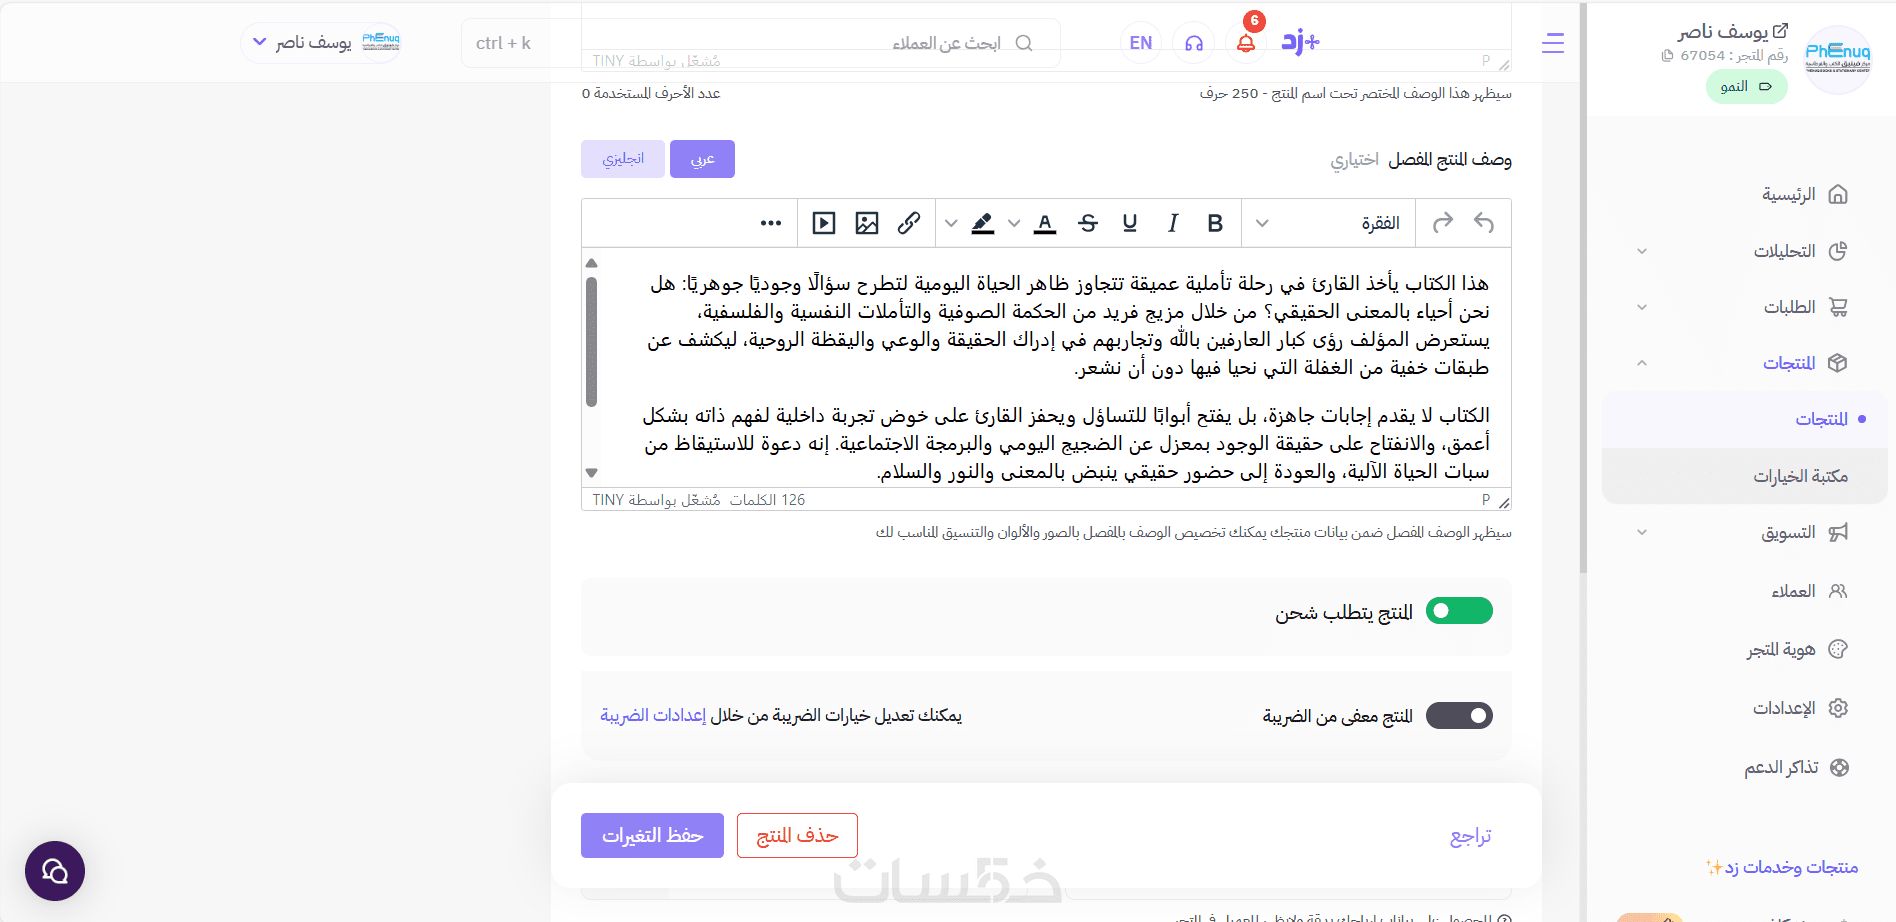Viewport: 1896px width, 922px height.
Task: Open highlight color dropdown arrow
Action: click(951, 223)
